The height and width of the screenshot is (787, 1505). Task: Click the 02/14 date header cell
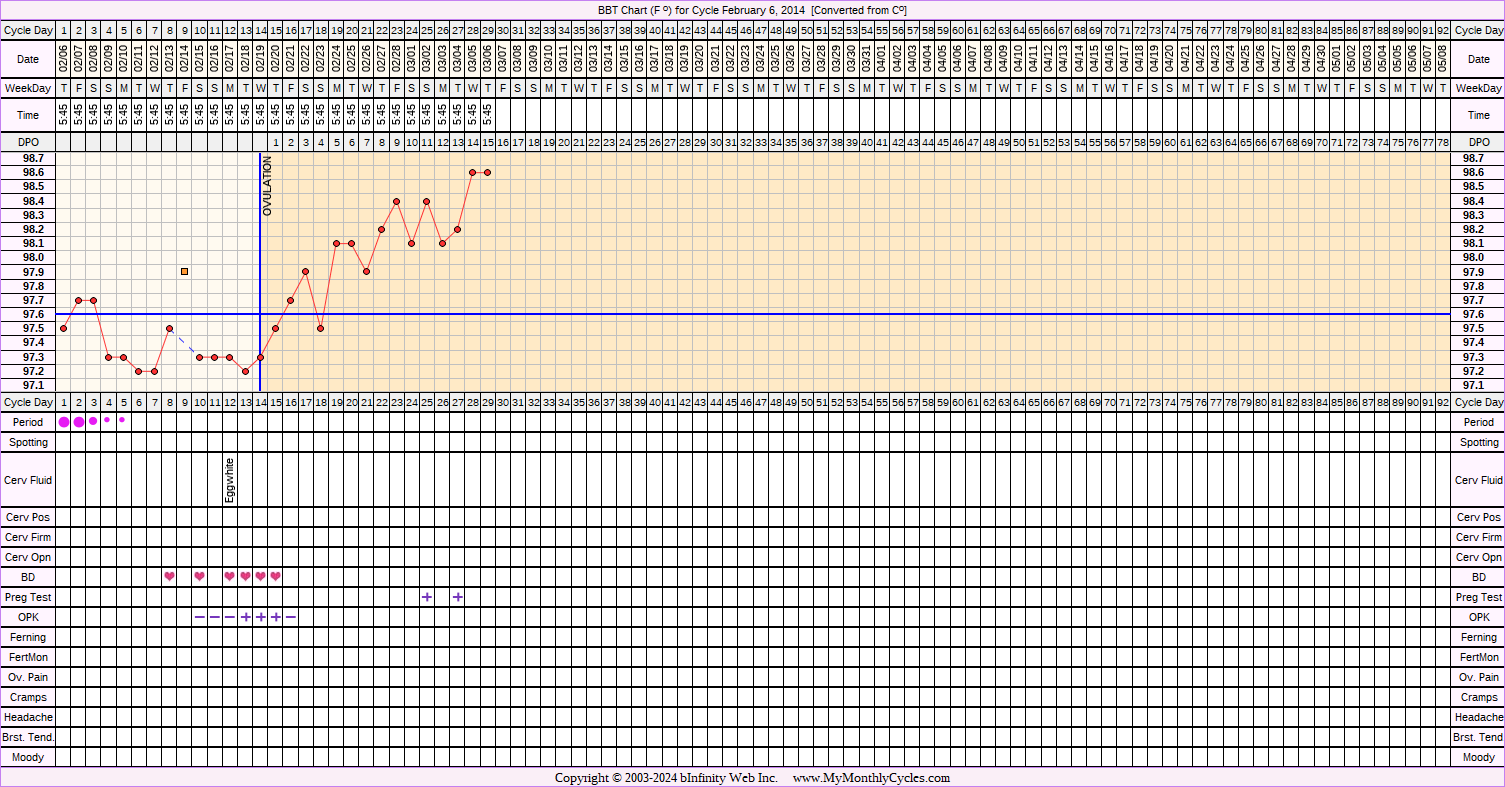(x=185, y=60)
